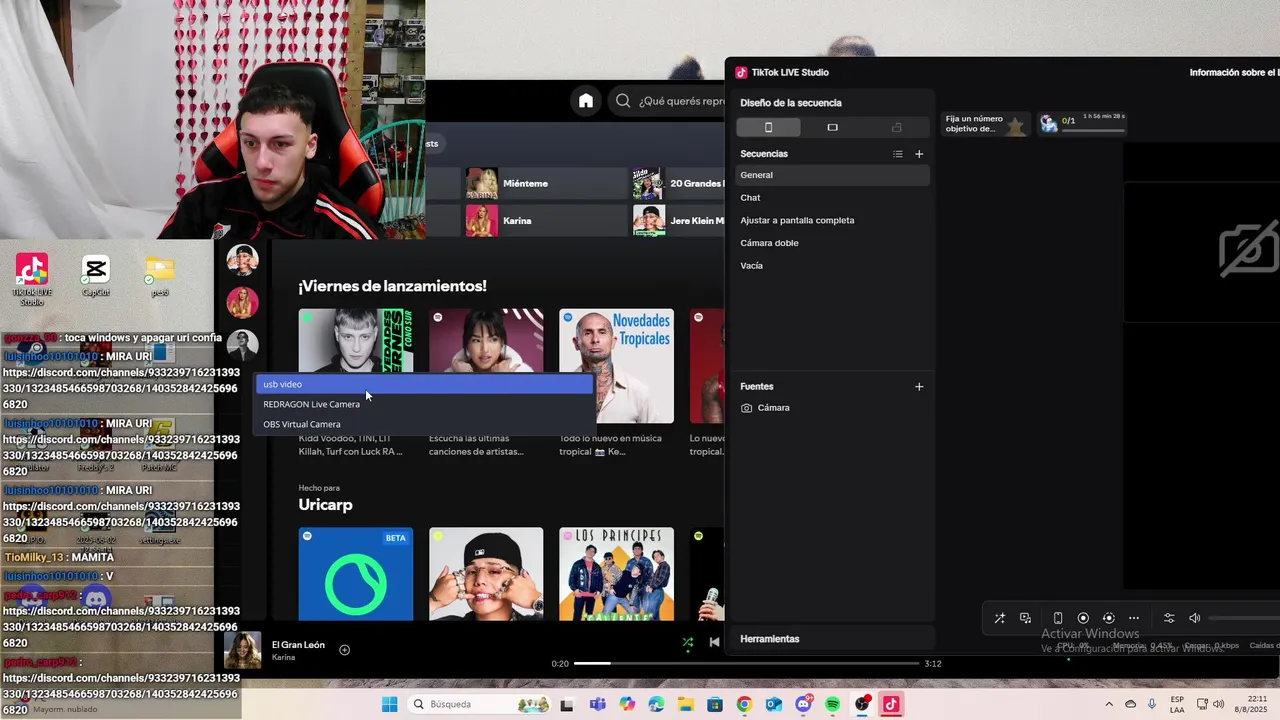Open the 20 Grandes shortcut tile

coord(679,184)
